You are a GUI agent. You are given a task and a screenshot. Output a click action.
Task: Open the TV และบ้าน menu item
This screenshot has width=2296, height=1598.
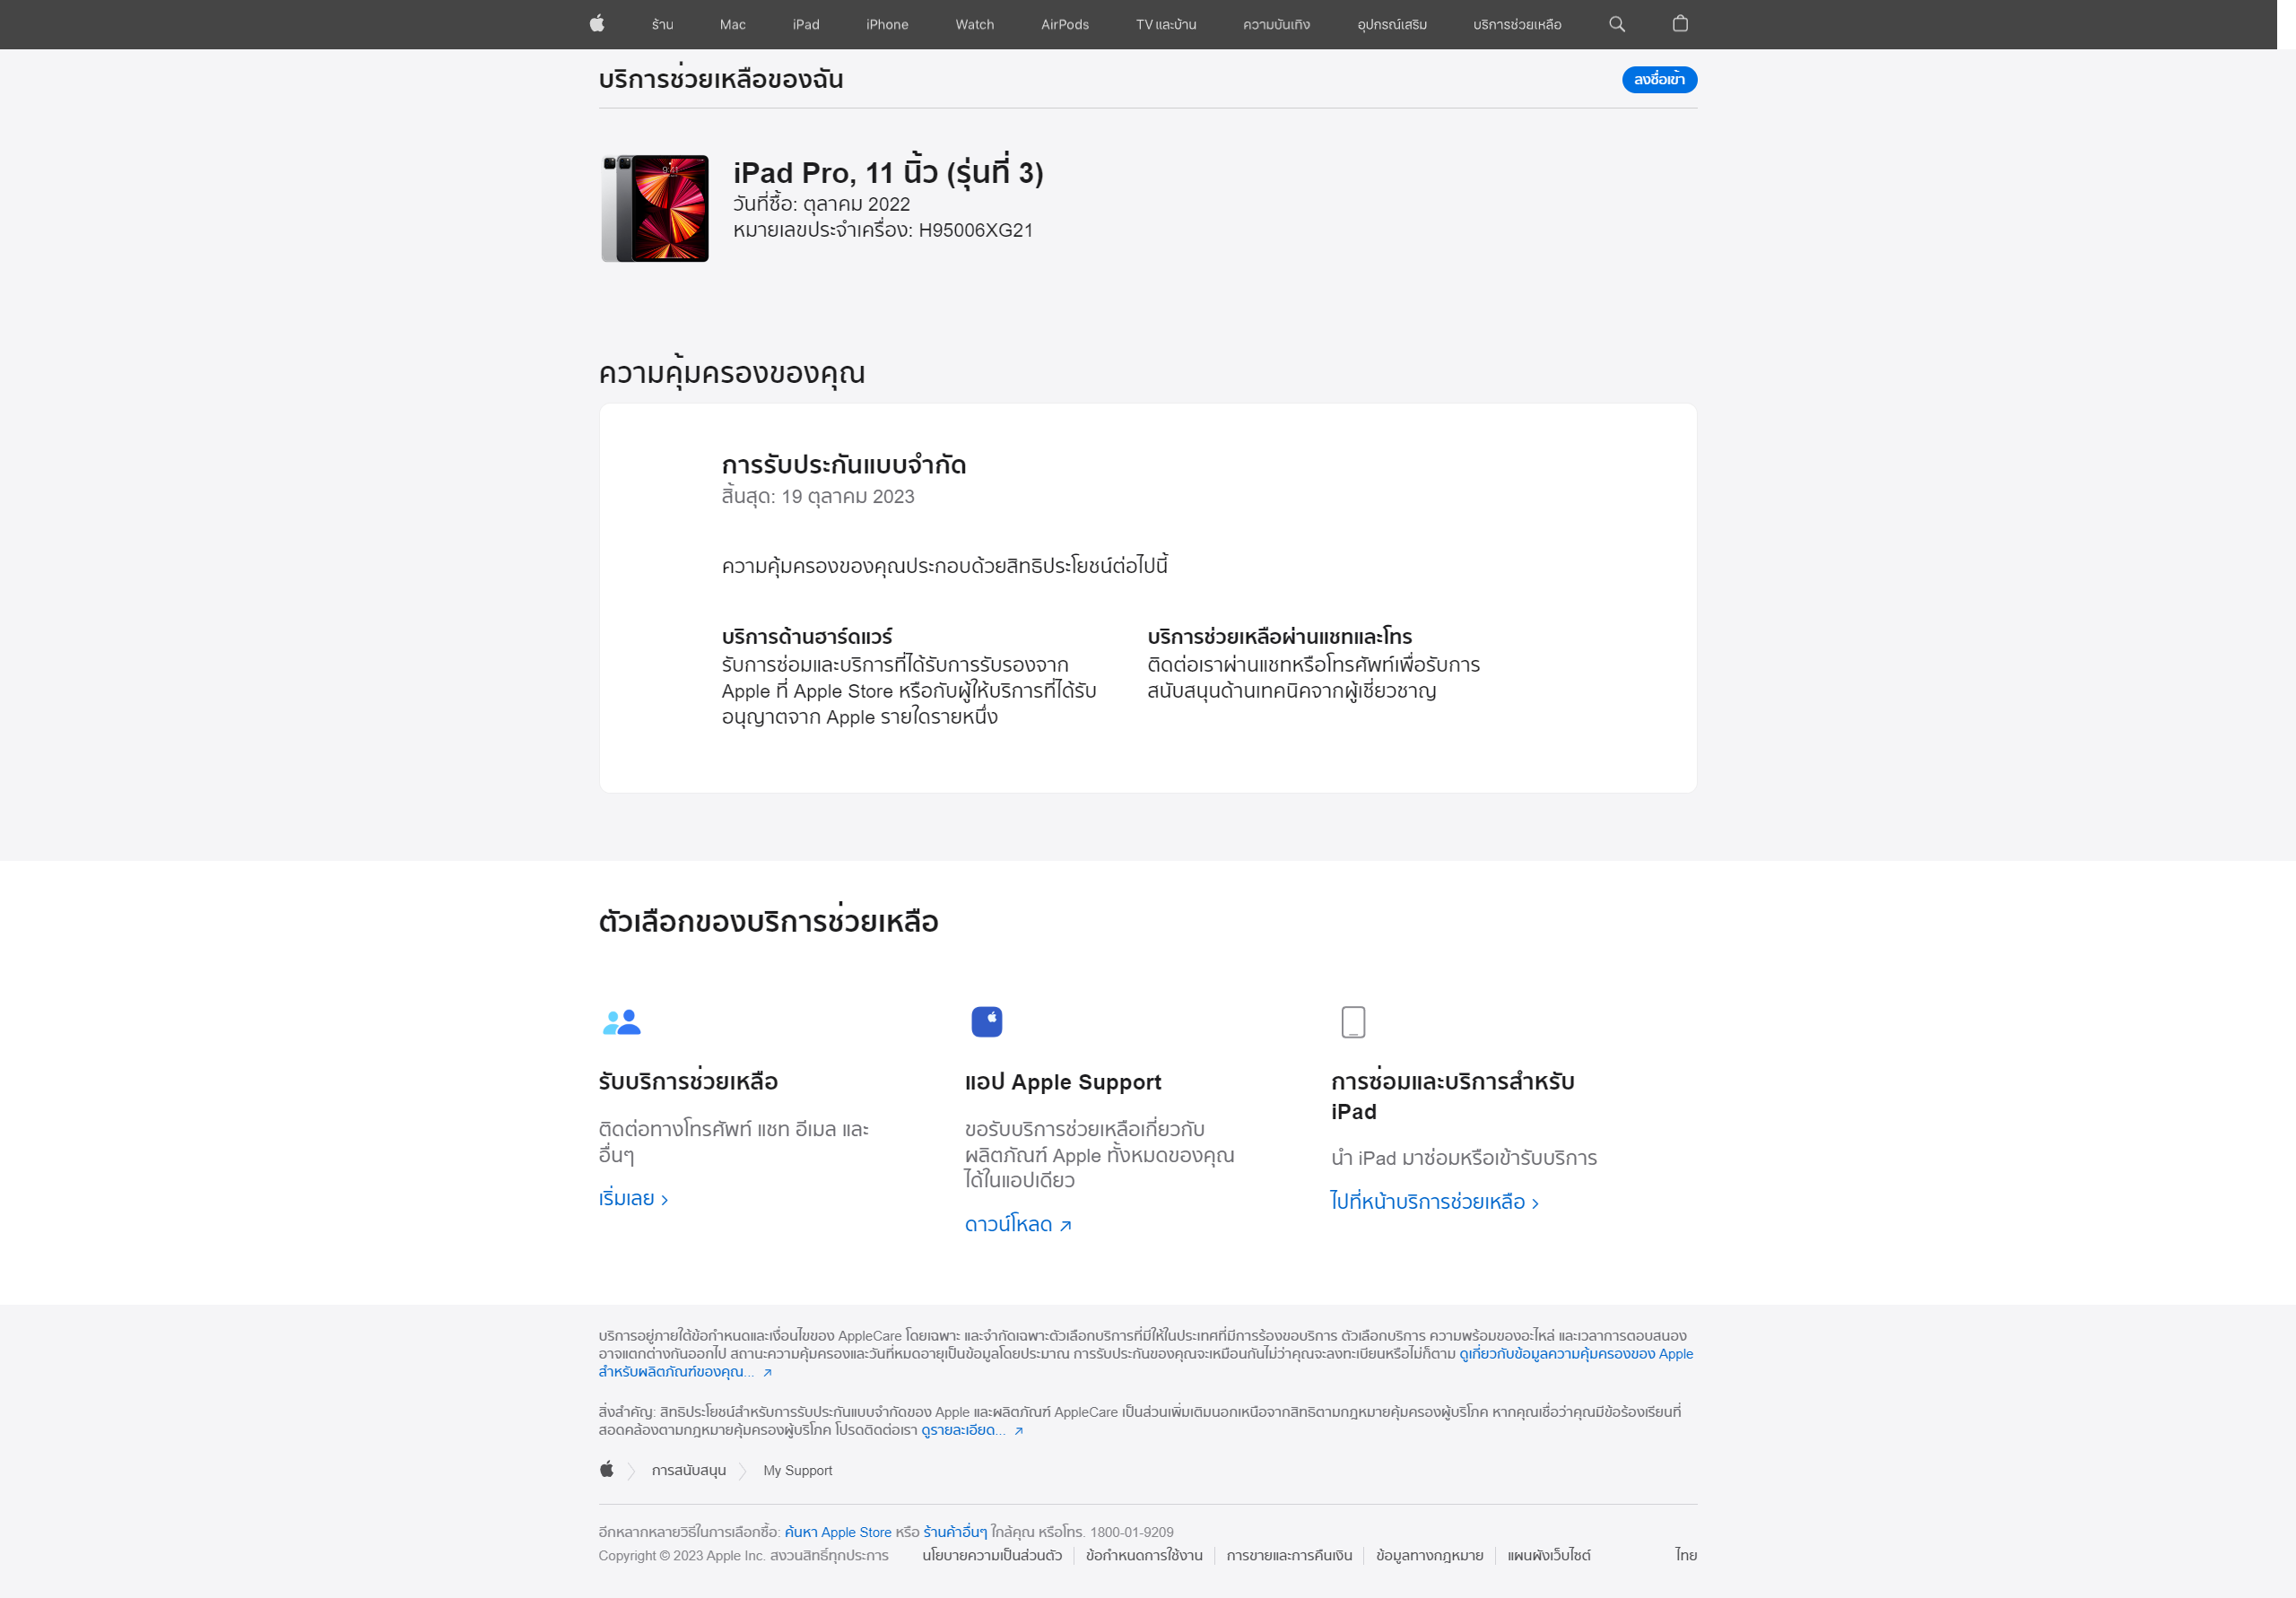click(1166, 24)
